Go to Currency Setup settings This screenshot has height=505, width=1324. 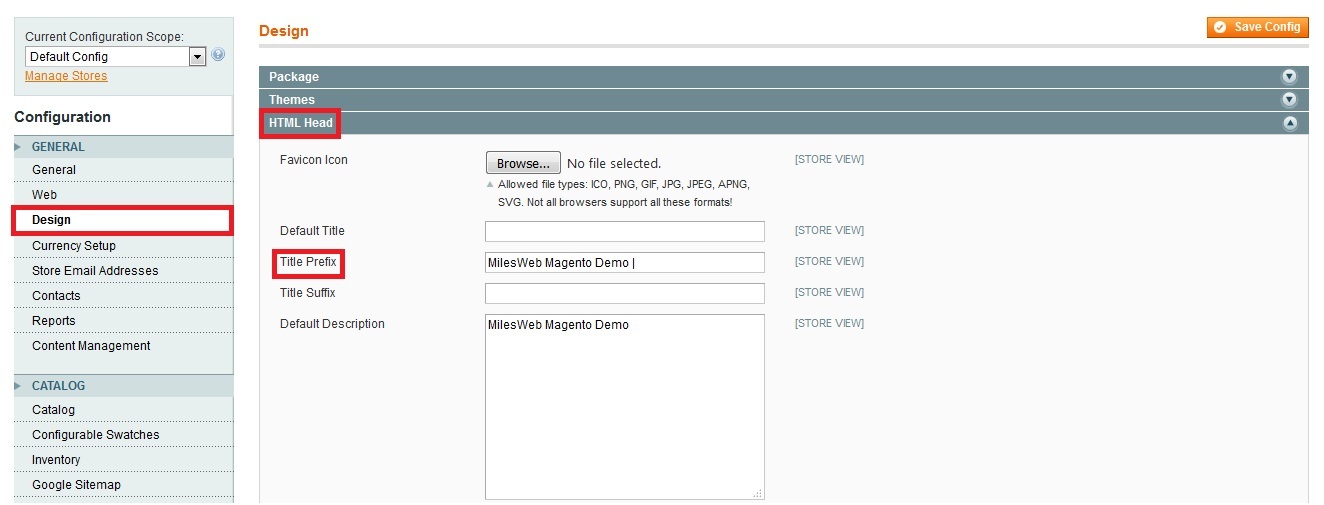[124, 246]
